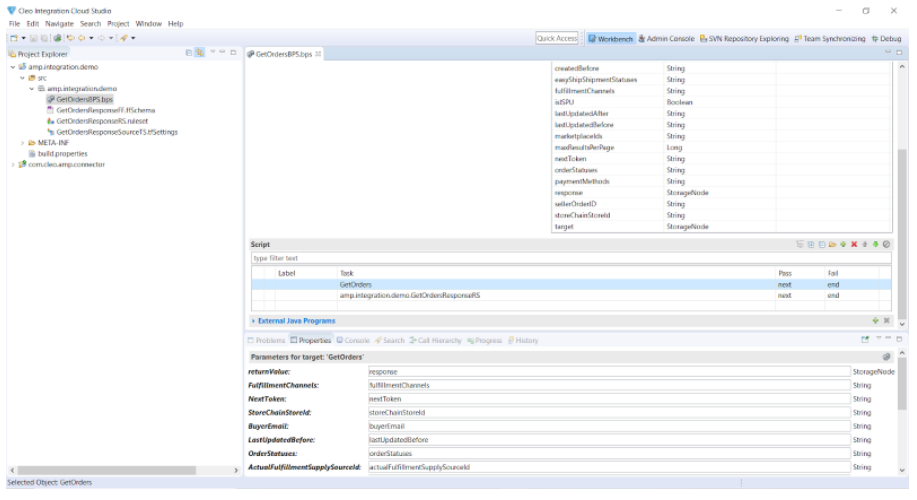
Task: Click the green move down arrow in Script
Action: tap(875, 244)
